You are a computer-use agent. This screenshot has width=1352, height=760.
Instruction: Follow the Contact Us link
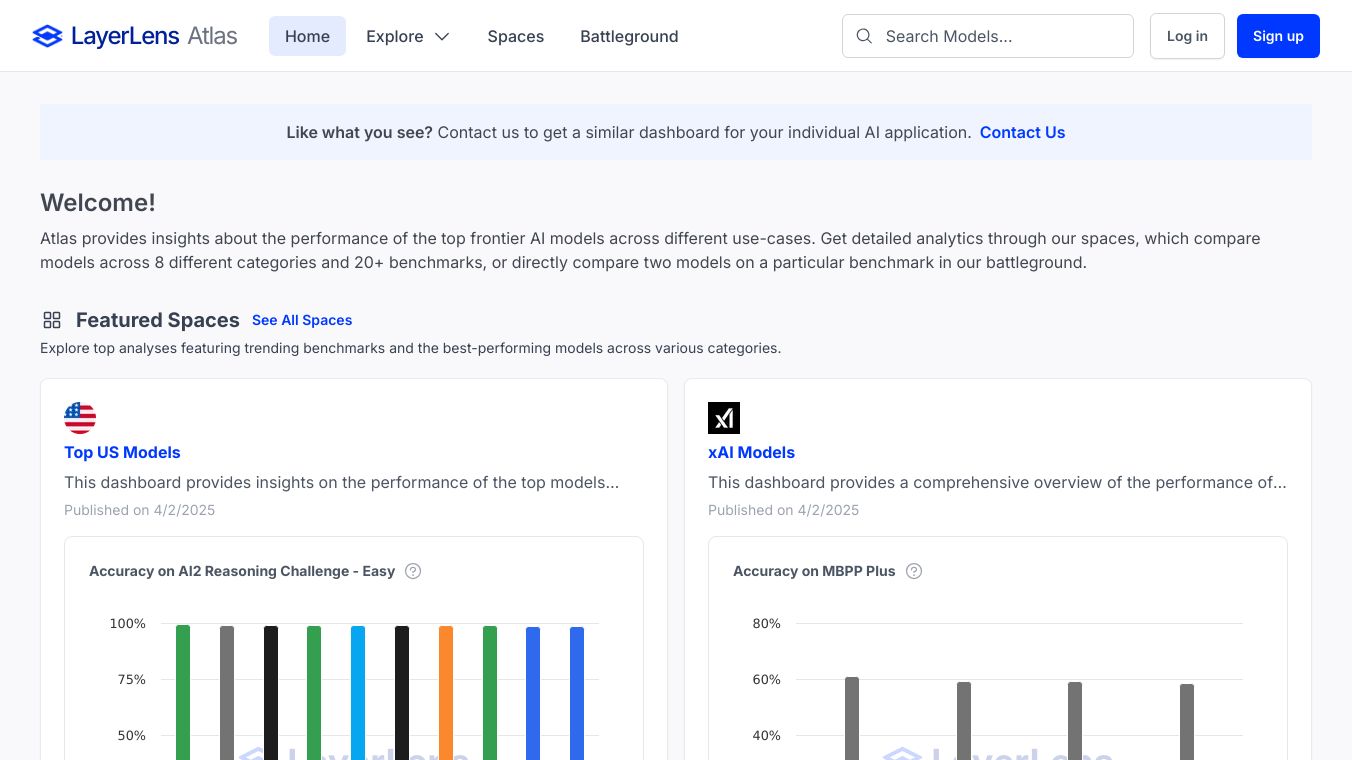(x=1022, y=132)
